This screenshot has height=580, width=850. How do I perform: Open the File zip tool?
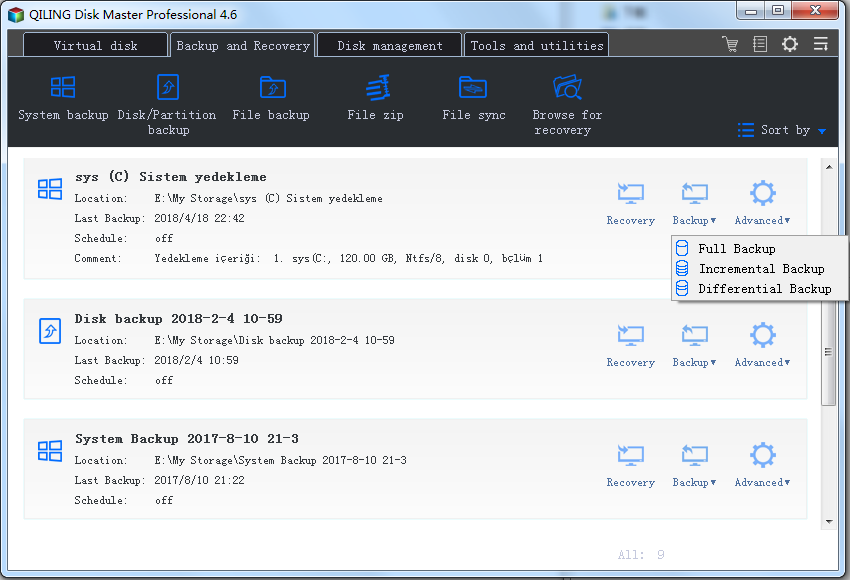[376, 98]
